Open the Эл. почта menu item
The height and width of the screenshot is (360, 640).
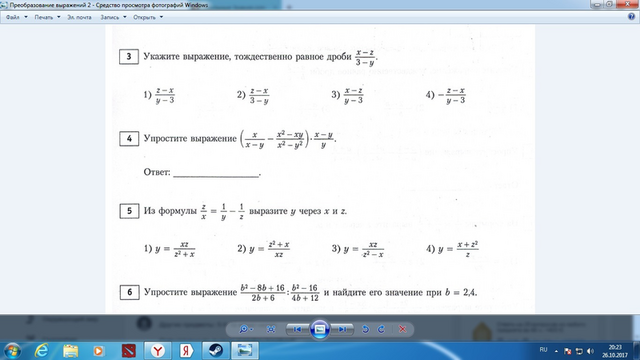pyautogui.click(x=79, y=17)
